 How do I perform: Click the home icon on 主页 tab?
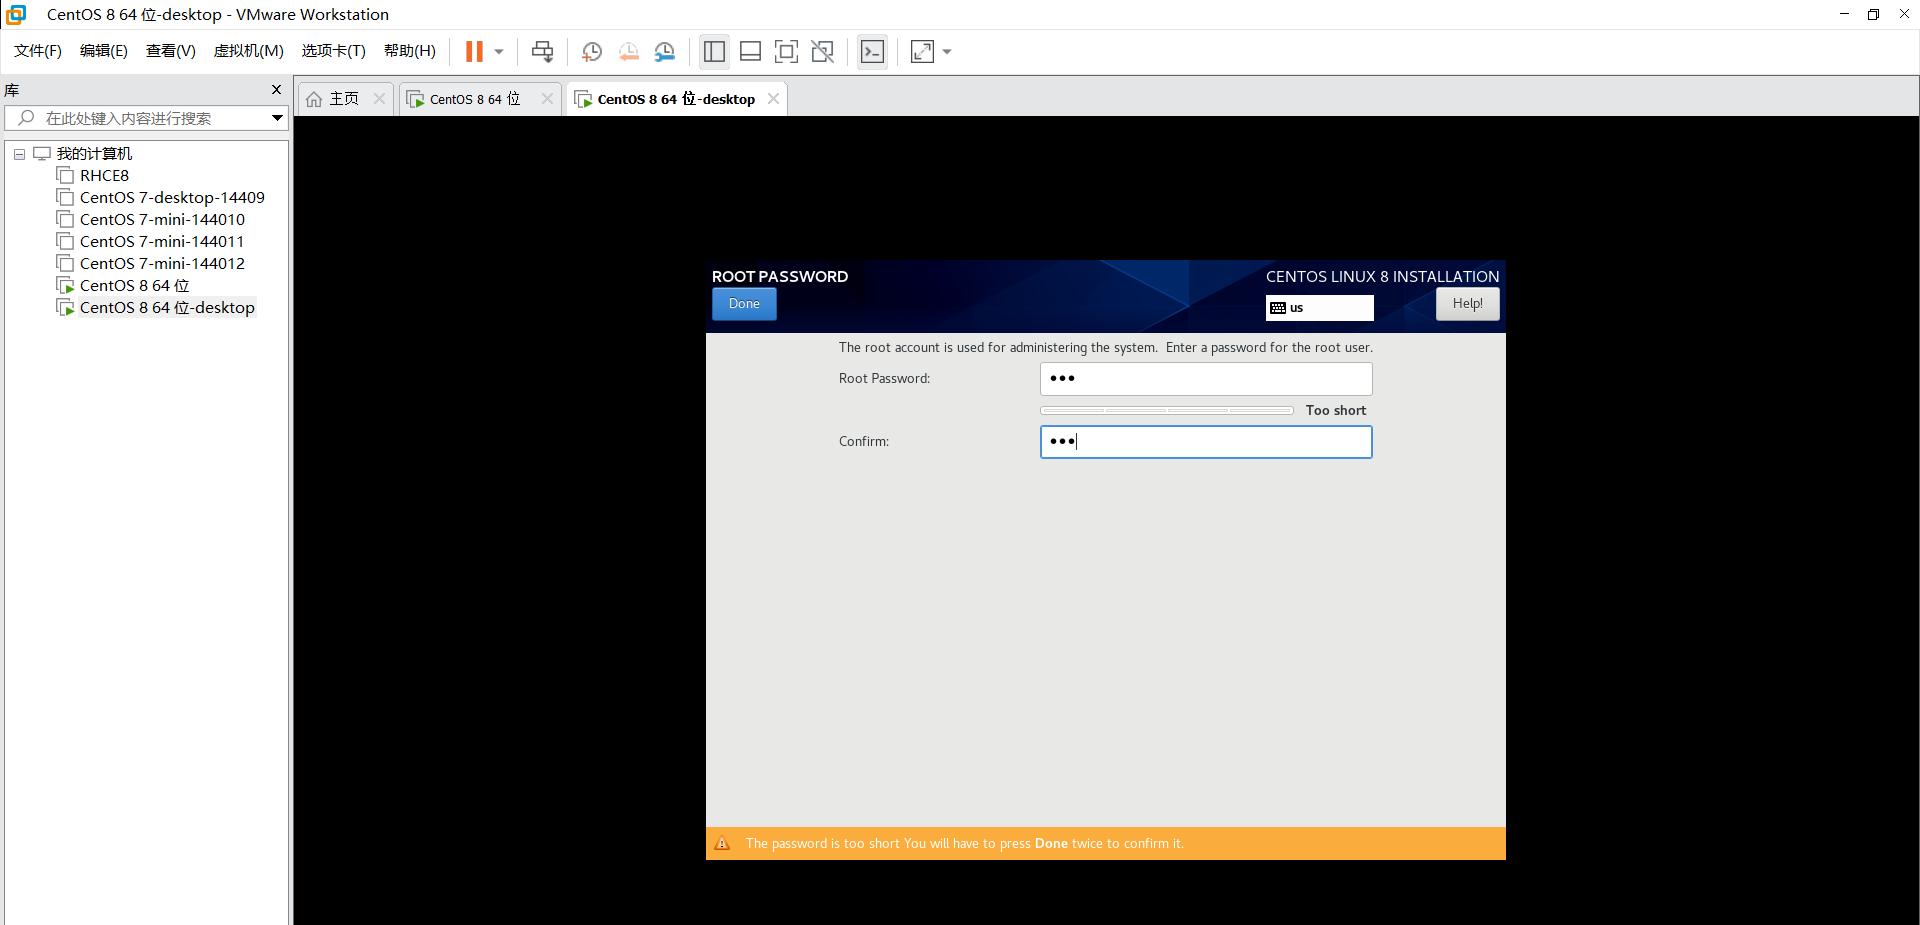click(314, 99)
